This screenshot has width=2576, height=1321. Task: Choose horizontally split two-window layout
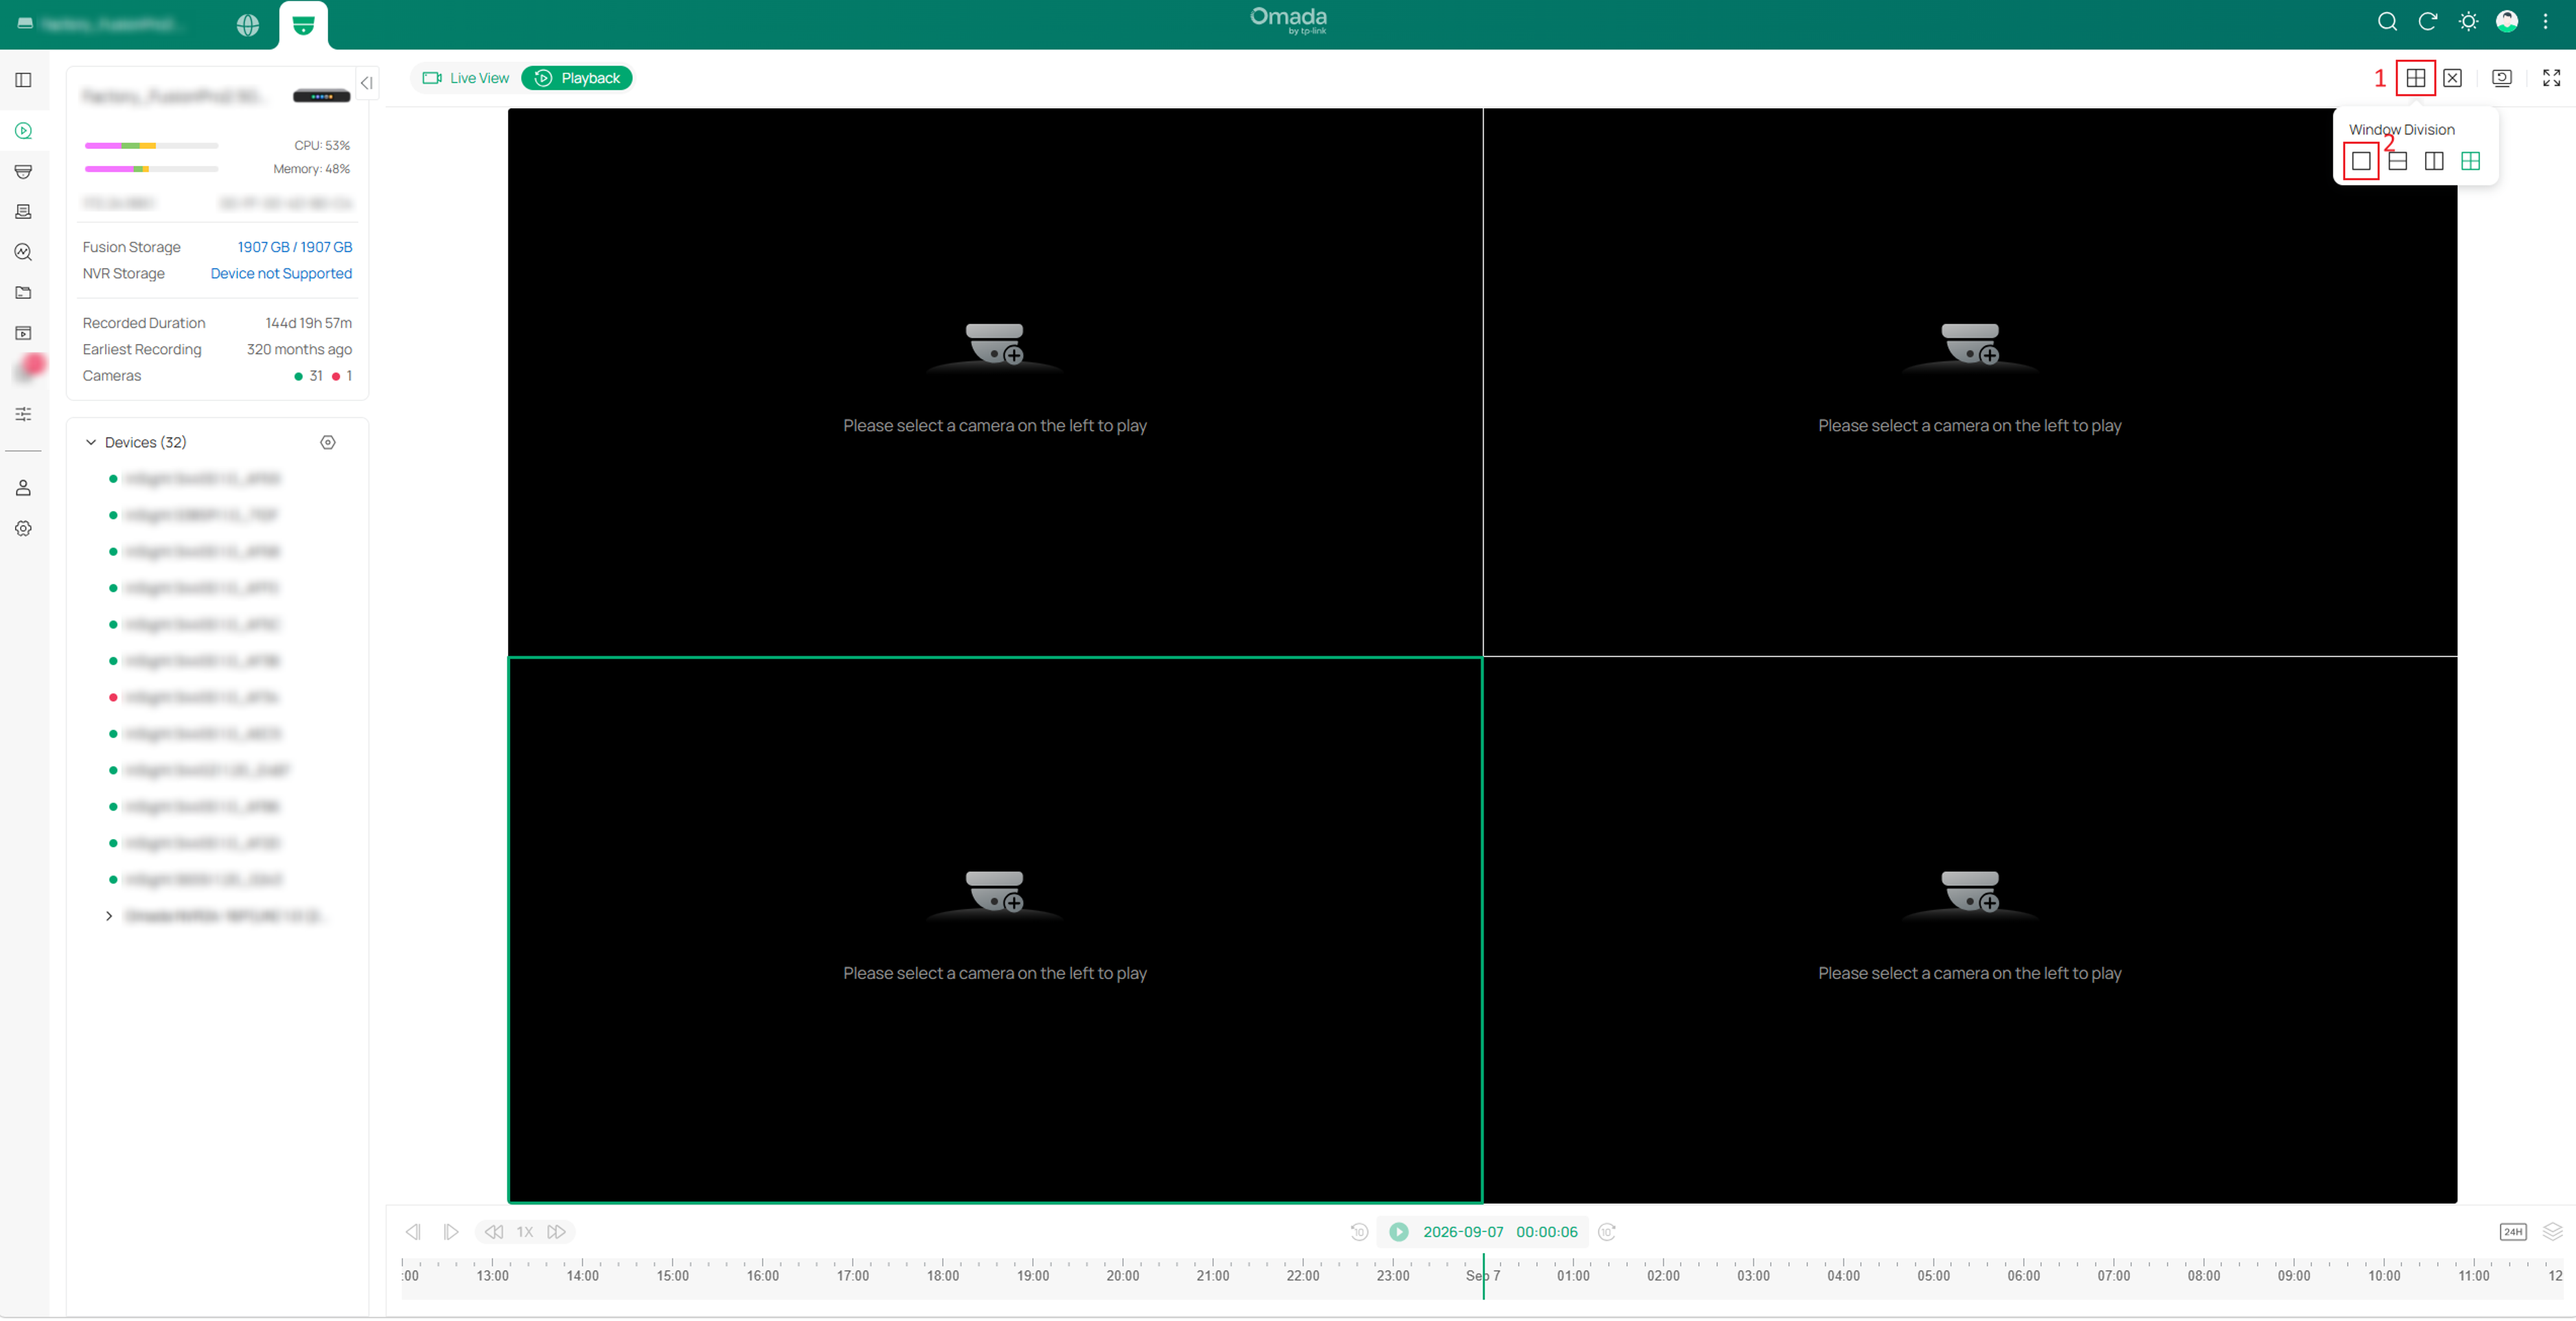tap(2397, 161)
